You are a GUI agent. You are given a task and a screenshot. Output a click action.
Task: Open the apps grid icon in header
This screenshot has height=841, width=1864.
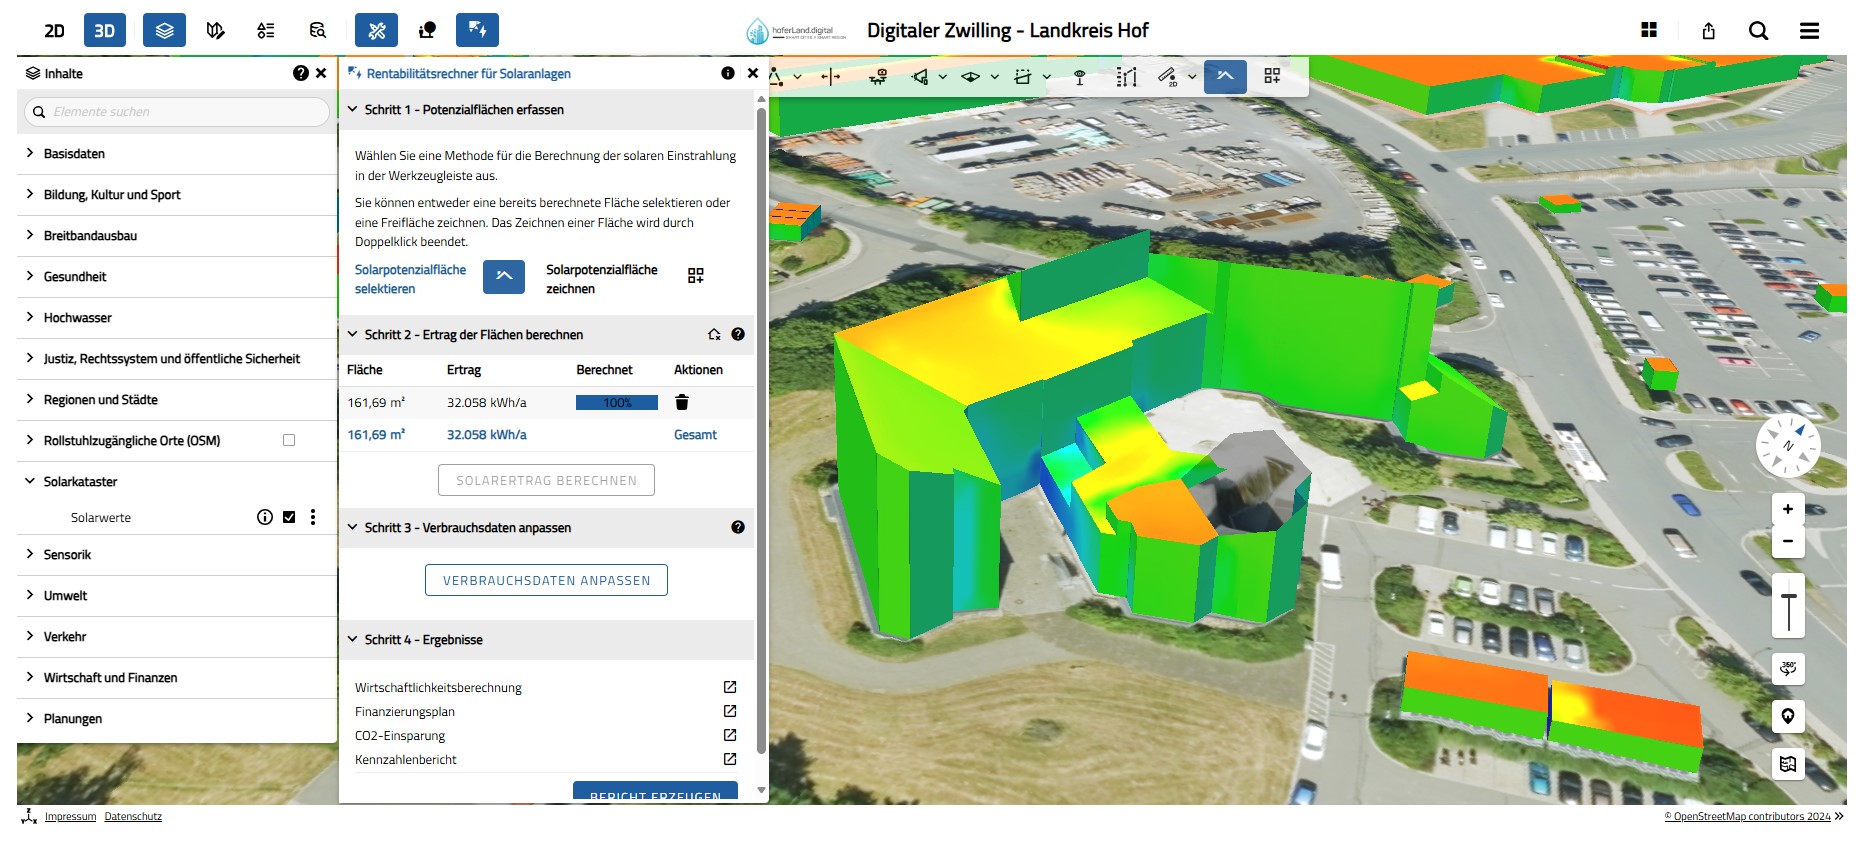click(1649, 31)
